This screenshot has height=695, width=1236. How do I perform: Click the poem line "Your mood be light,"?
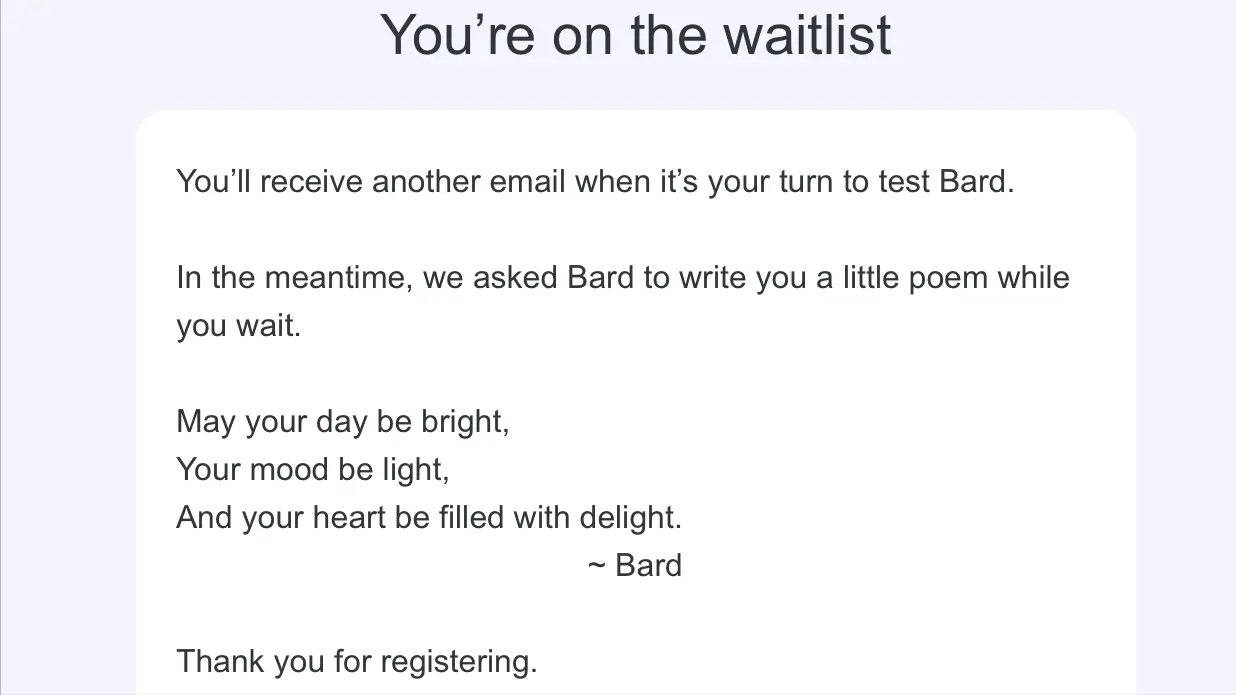coord(311,469)
